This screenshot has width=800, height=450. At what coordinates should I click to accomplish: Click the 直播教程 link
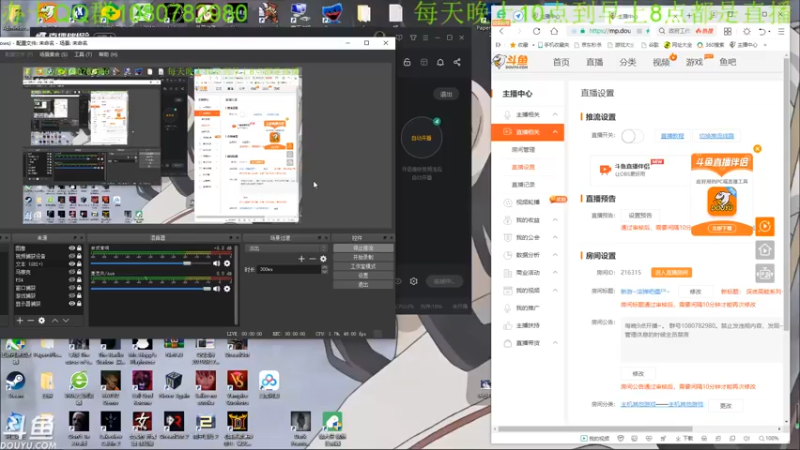pyautogui.click(x=672, y=136)
